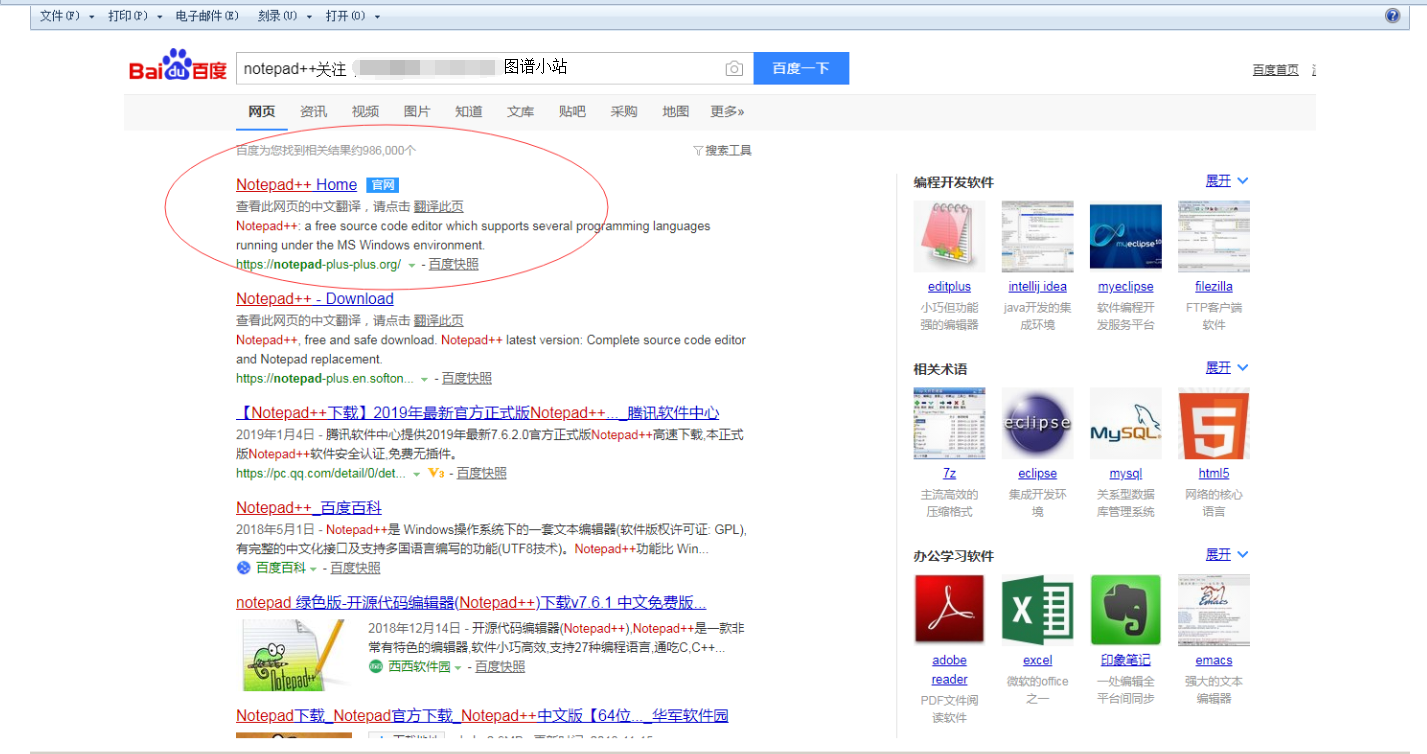Screen dimensions: 1427x754
Task: Click the 印象笔记 elephant icon
Action: click(1126, 610)
